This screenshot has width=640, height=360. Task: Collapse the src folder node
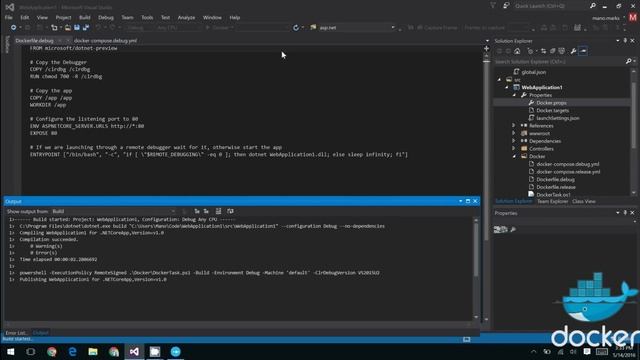tap(499, 80)
